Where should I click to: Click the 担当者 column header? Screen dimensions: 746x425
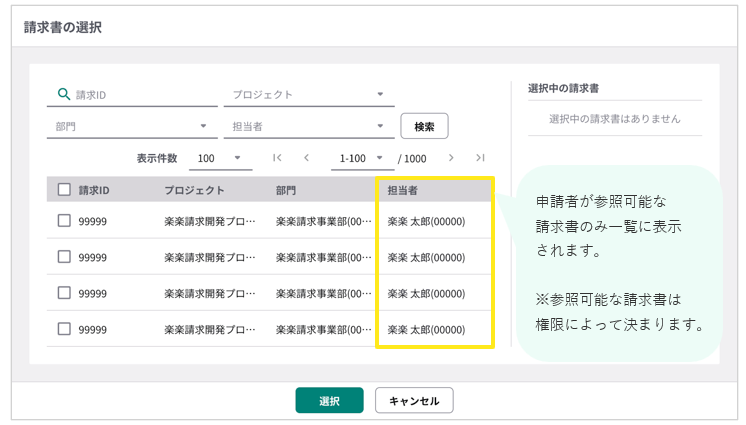[403, 190]
